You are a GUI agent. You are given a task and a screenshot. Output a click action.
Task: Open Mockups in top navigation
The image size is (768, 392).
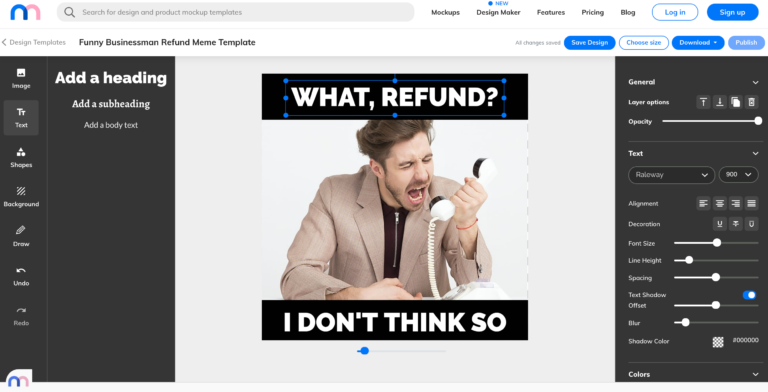pos(445,13)
